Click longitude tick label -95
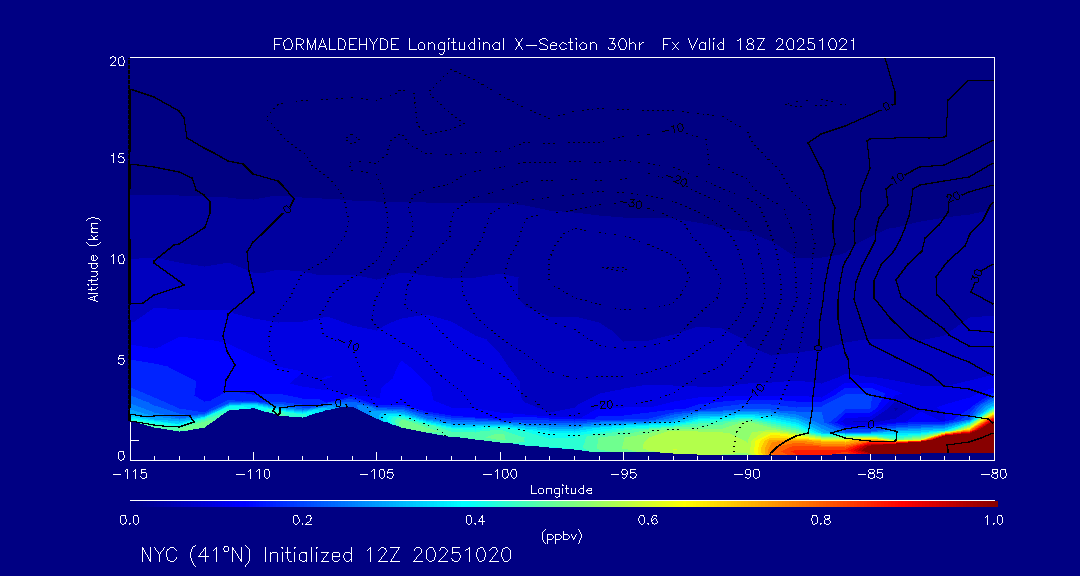This screenshot has width=1080, height=576. (x=623, y=475)
